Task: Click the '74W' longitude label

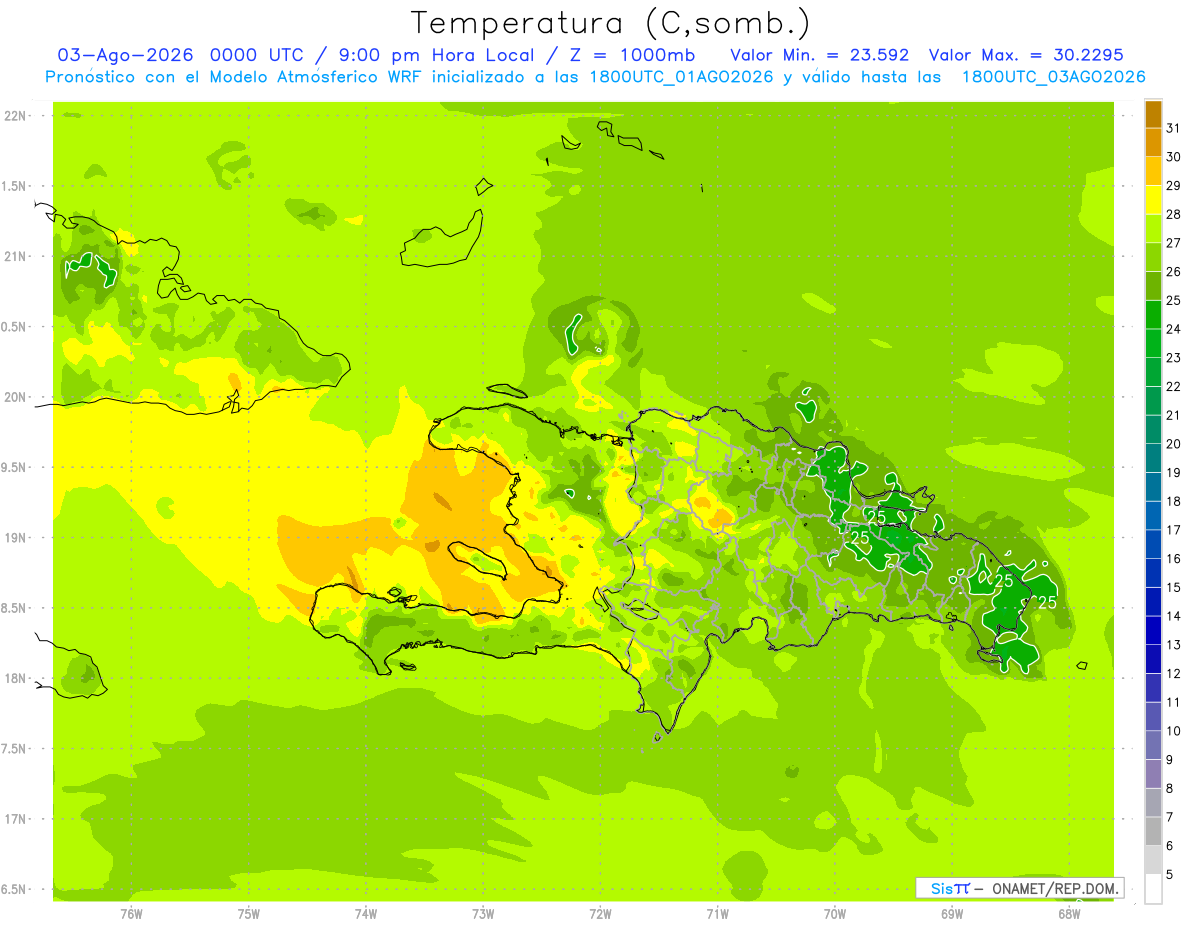Action: point(366,914)
